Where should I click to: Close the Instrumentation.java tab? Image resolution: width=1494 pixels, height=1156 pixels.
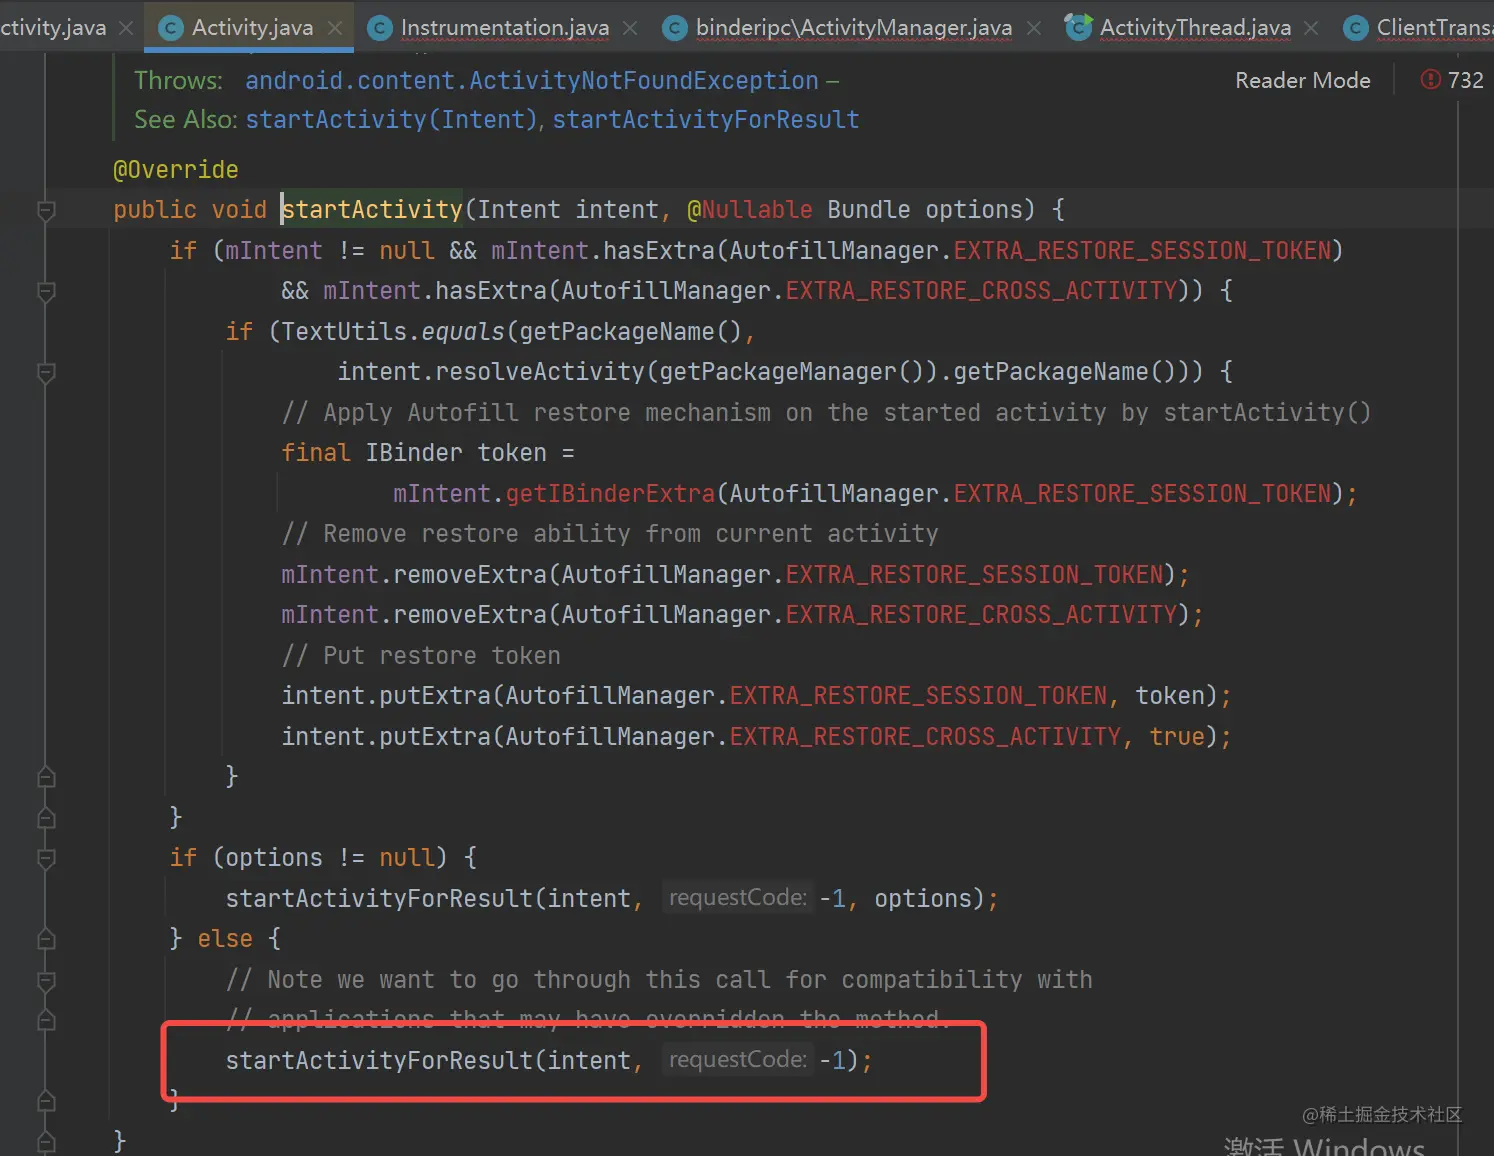pos(630,28)
